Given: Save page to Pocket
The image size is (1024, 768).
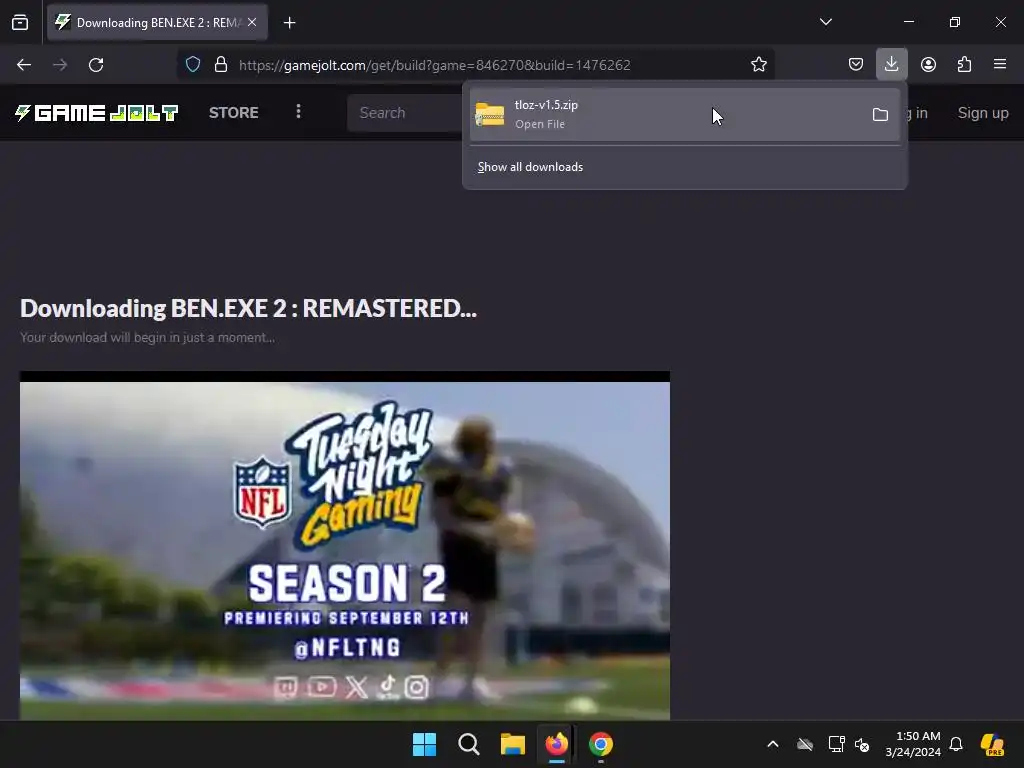Looking at the screenshot, I should tap(856, 65).
